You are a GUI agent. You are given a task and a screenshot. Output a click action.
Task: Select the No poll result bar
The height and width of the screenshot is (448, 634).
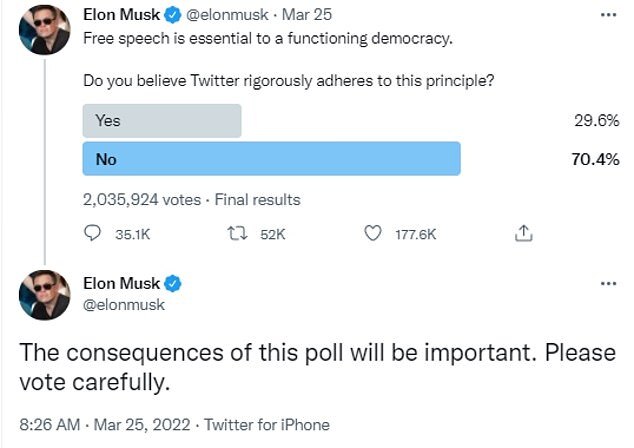click(x=272, y=158)
